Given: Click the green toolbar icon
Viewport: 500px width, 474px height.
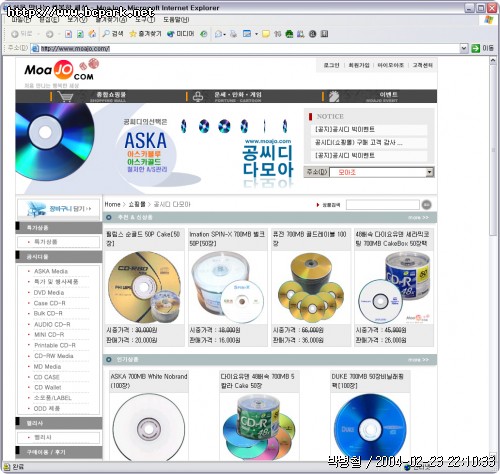Looking at the screenshot, I should [x=289, y=34].
